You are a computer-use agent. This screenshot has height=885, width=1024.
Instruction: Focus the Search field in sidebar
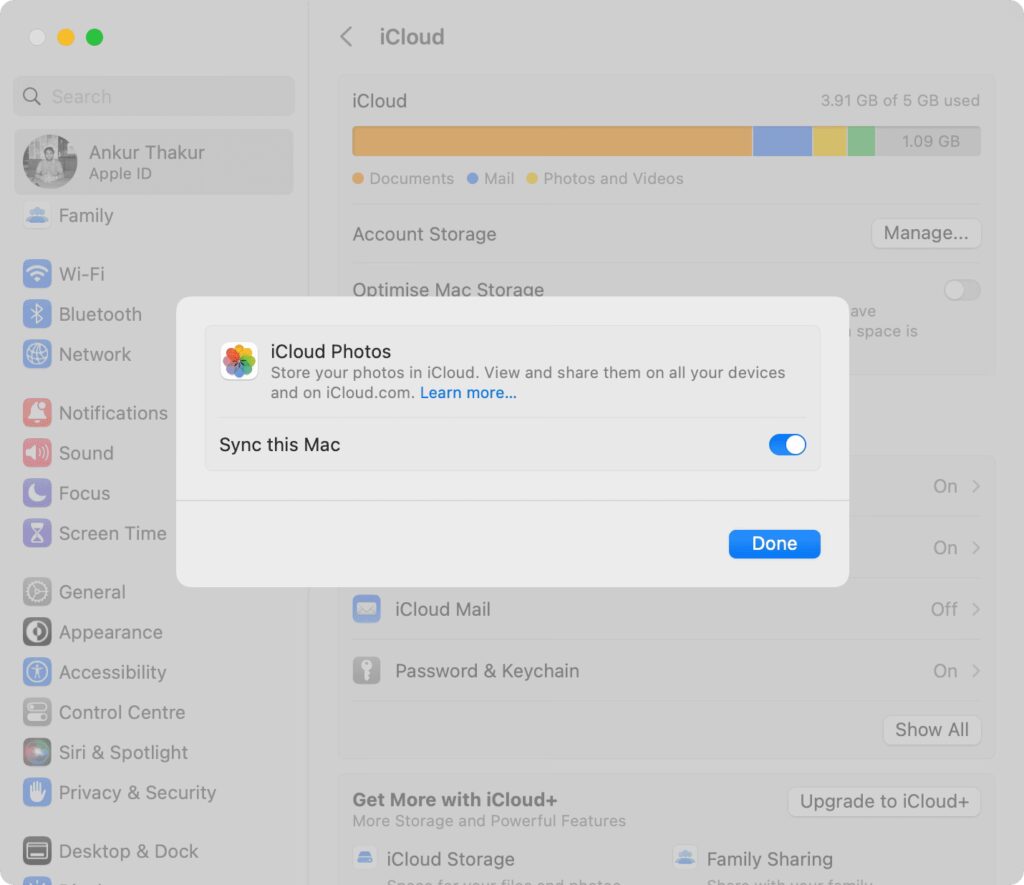click(x=154, y=97)
